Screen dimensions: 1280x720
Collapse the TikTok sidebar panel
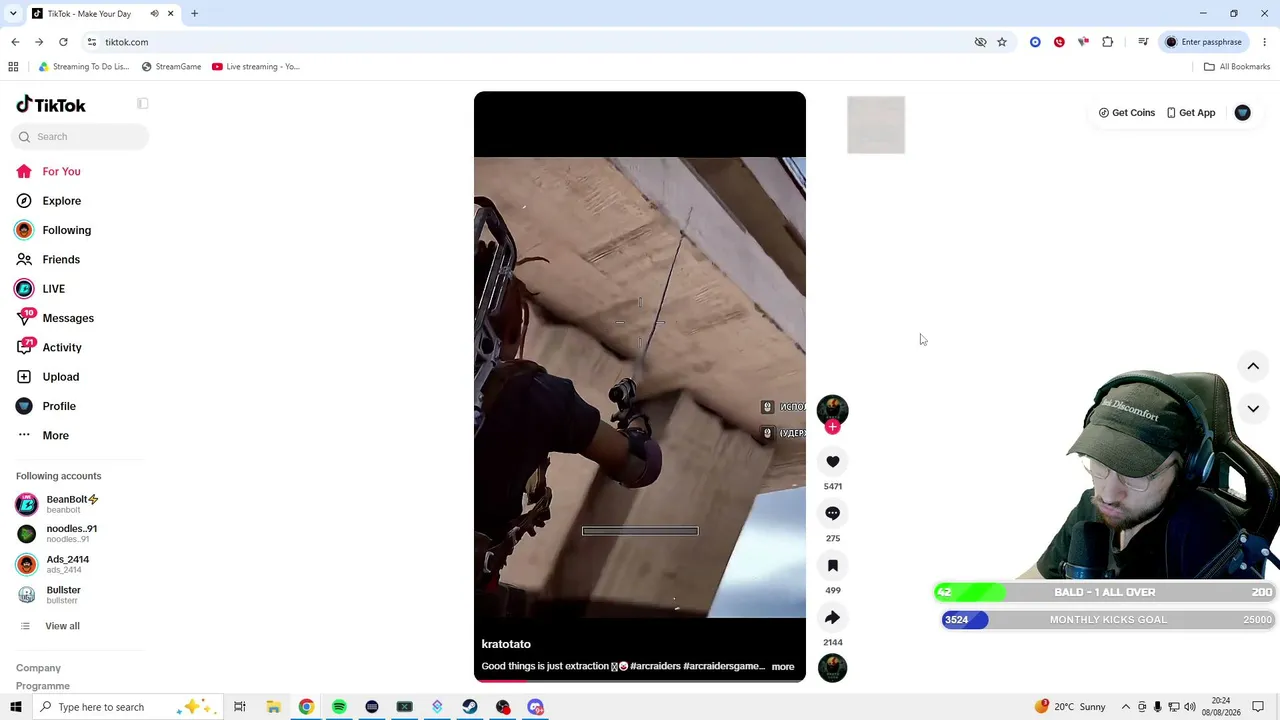(143, 104)
